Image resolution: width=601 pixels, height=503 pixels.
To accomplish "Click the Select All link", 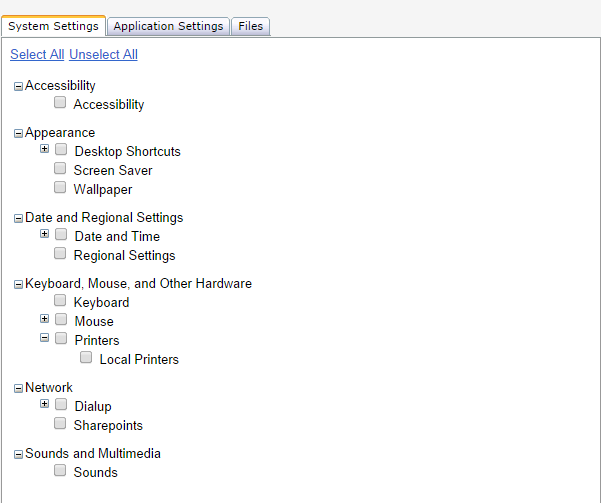I will point(37,54).
